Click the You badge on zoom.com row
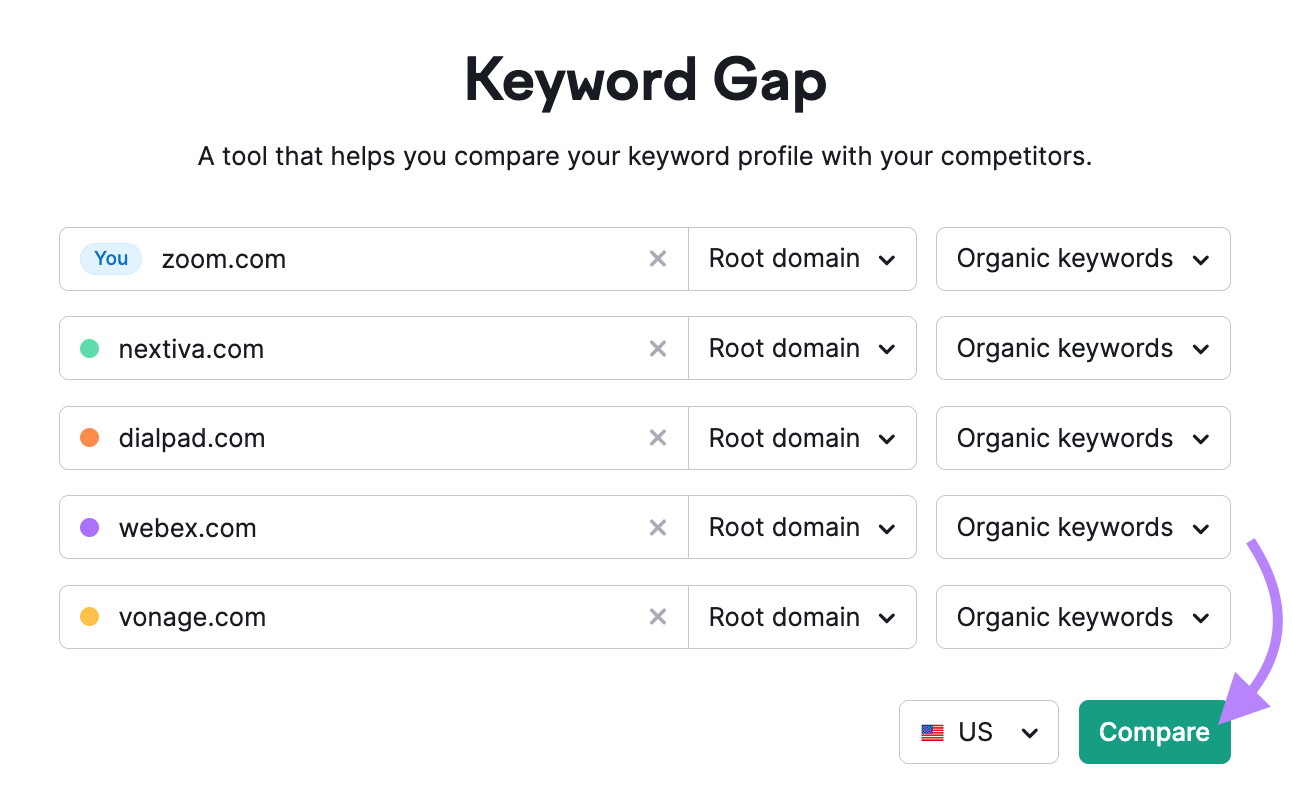1292x800 pixels. point(110,258)
